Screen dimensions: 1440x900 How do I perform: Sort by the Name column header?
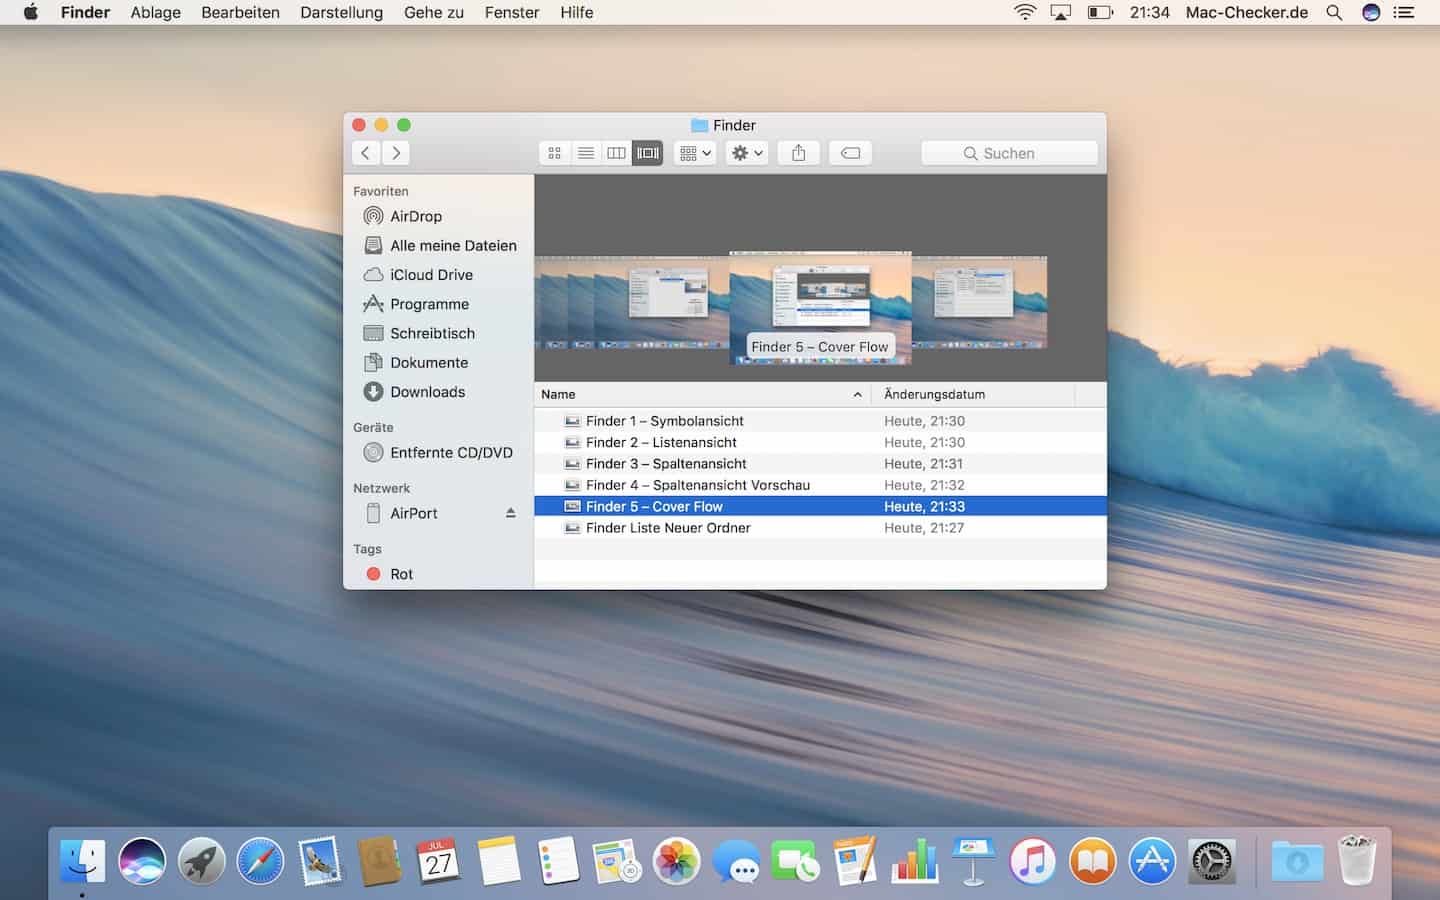pyautogui.click(x=702, y=394)
